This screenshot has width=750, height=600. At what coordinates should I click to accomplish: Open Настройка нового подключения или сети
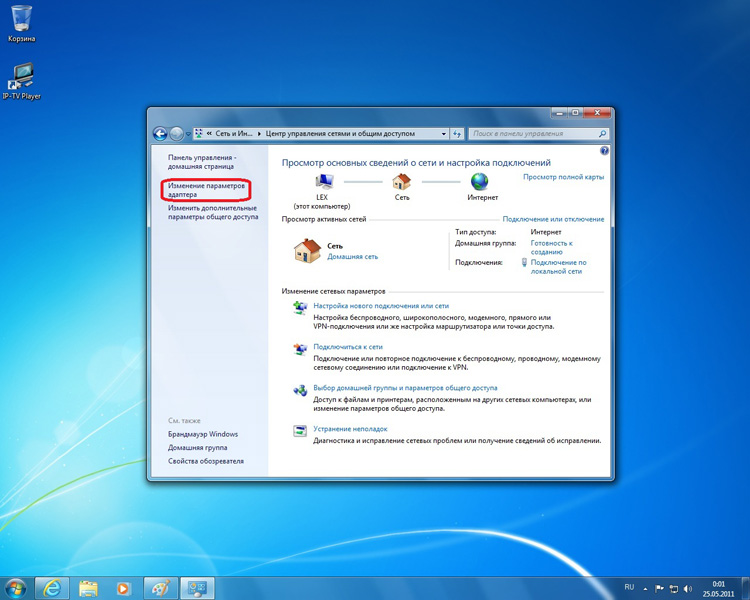(x=381, y=306)
